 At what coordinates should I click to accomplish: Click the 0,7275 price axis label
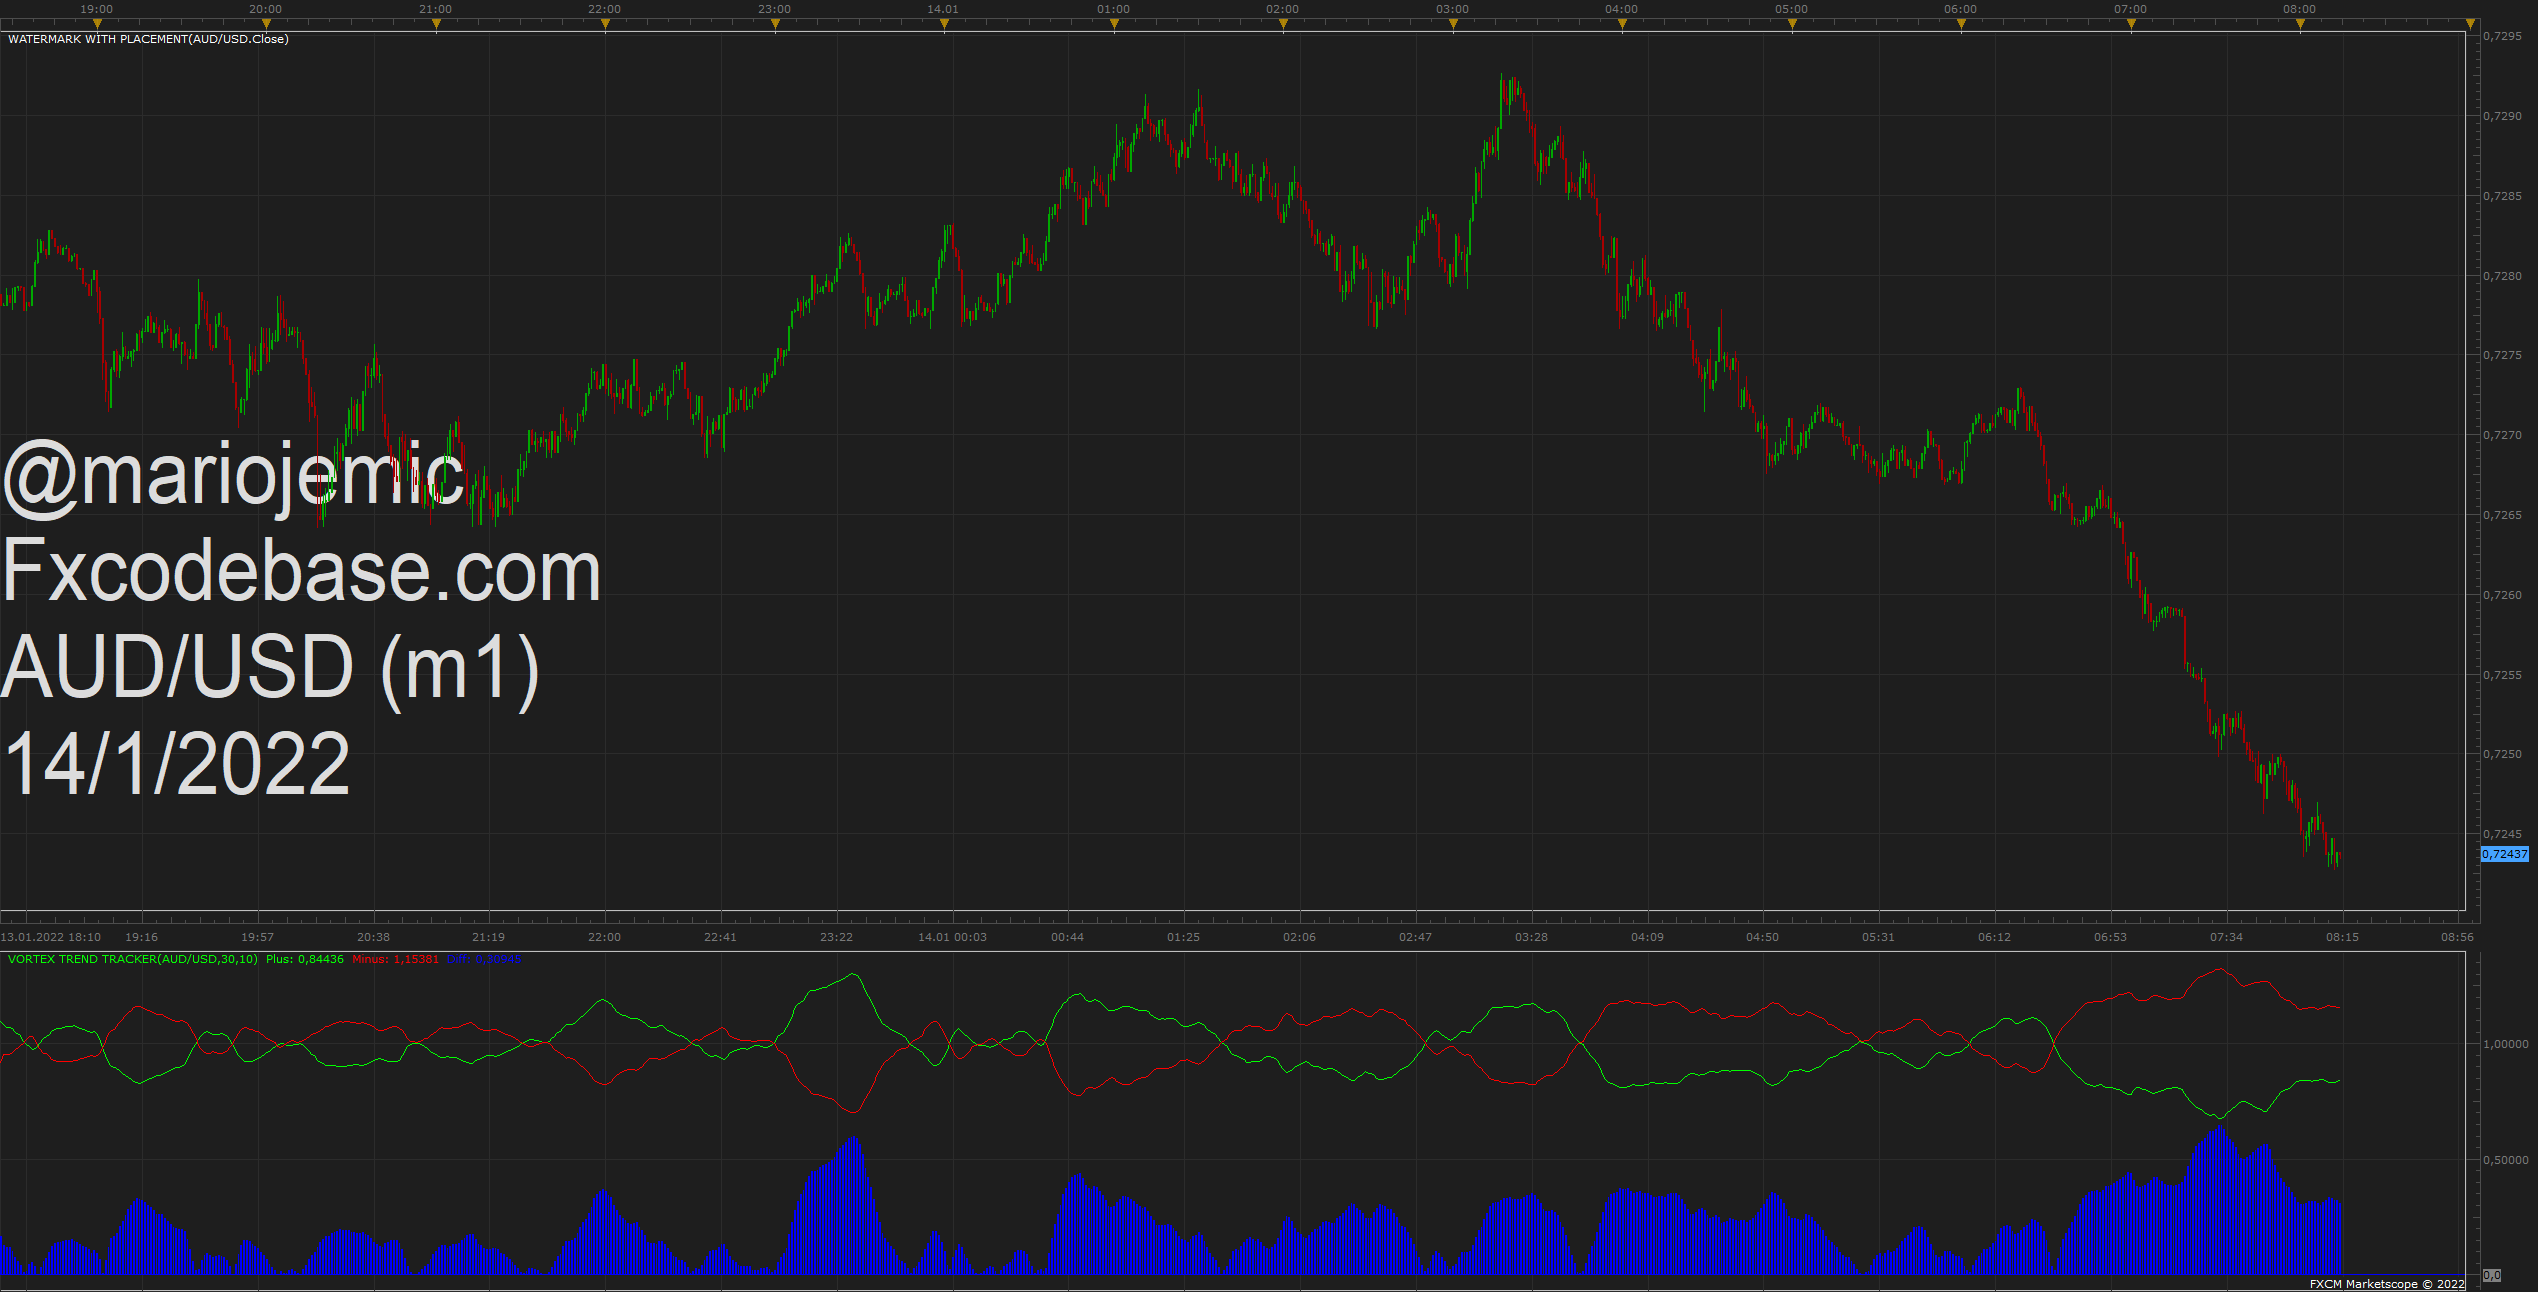(x=2502, y=355)
